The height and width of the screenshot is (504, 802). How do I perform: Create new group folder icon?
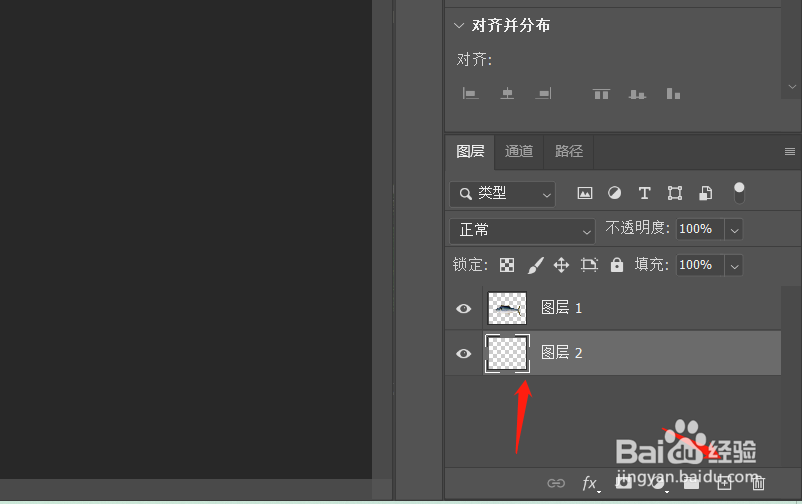[691, 484]
